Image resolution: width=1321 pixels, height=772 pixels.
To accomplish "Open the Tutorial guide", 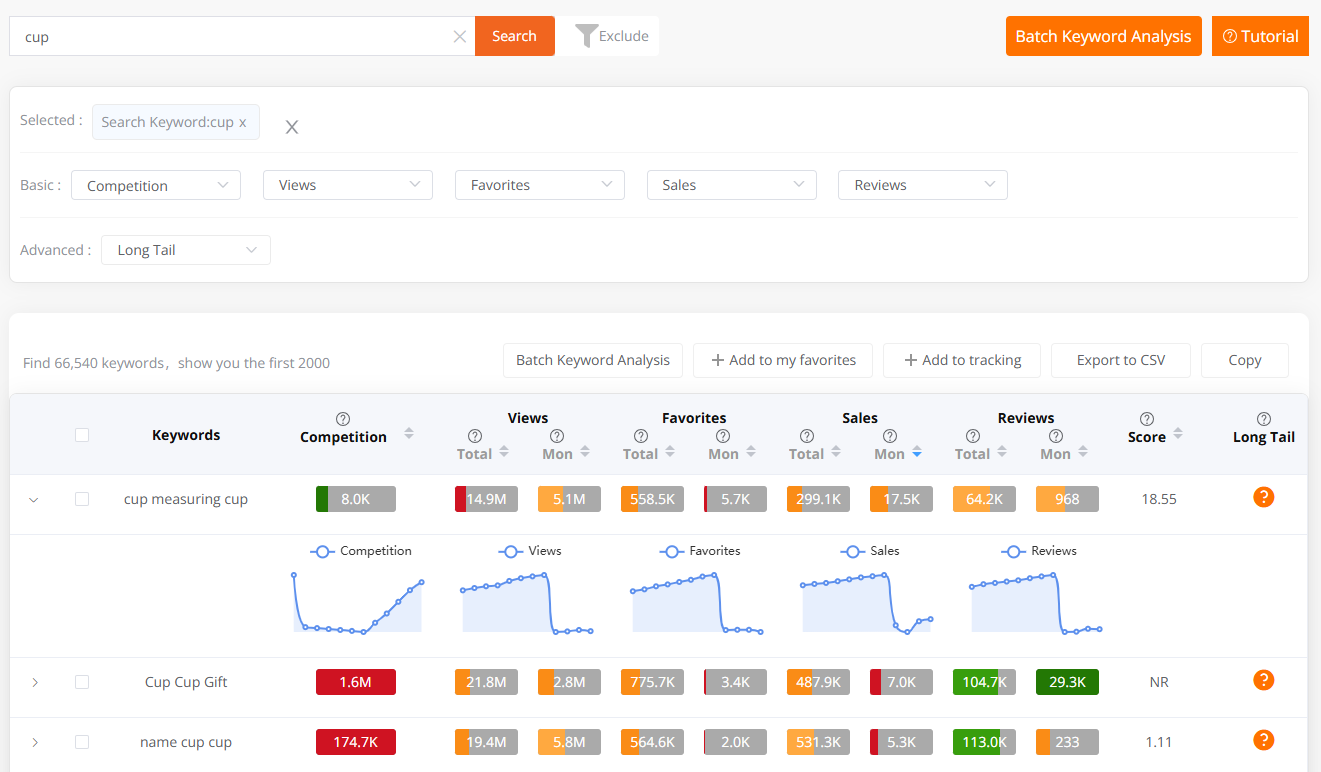I will pos(1260,35).
